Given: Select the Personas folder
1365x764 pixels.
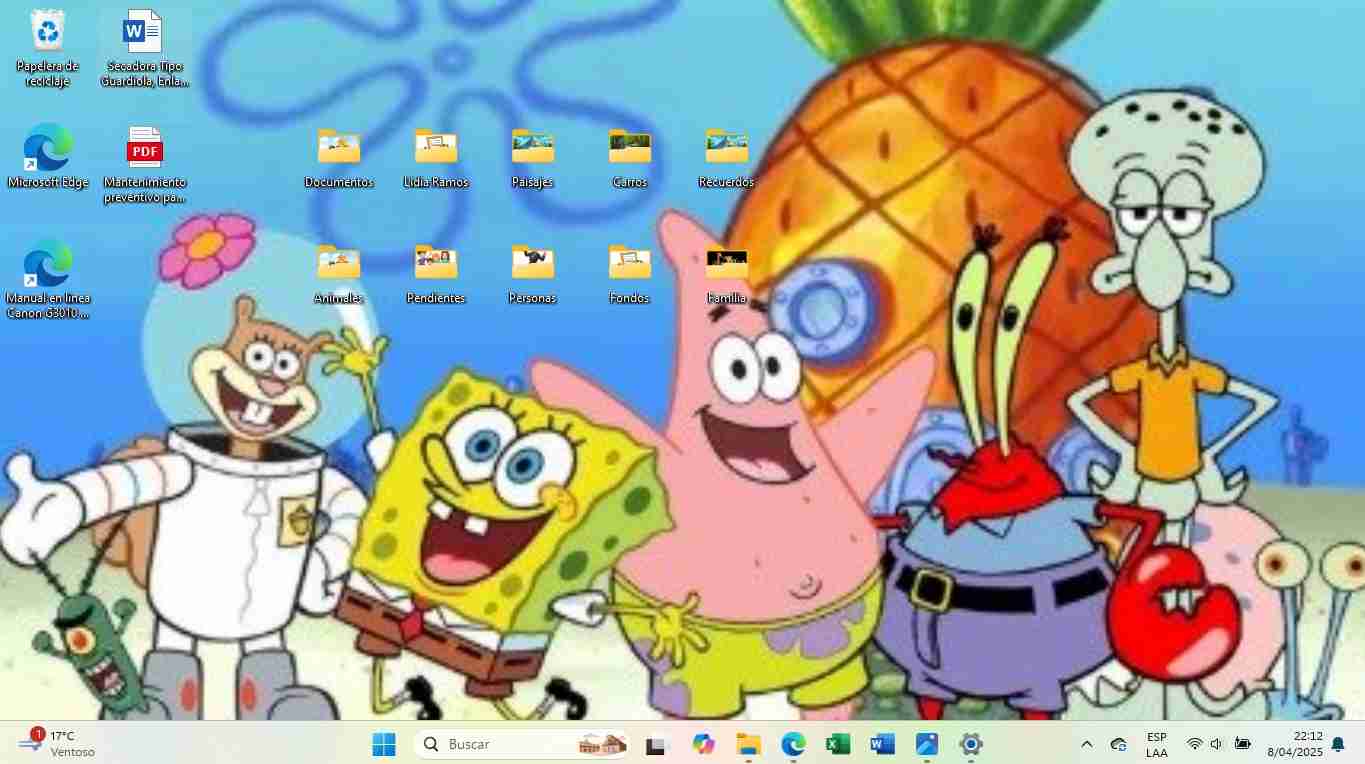Looking at the screenshot, I should (x=533, y=274).
